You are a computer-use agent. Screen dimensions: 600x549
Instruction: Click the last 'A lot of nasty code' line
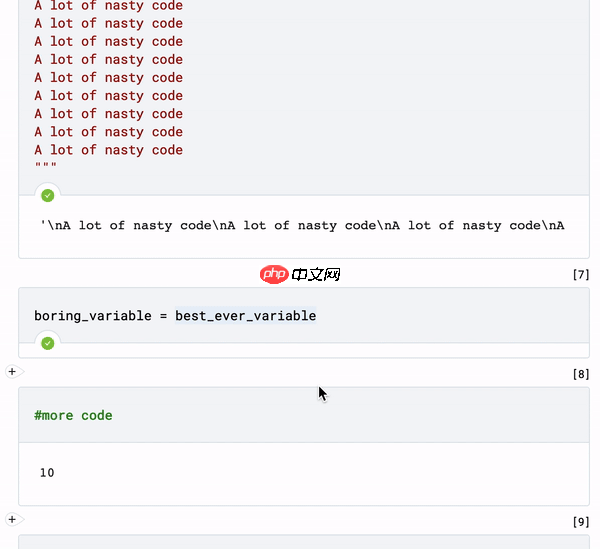point(109,150)
